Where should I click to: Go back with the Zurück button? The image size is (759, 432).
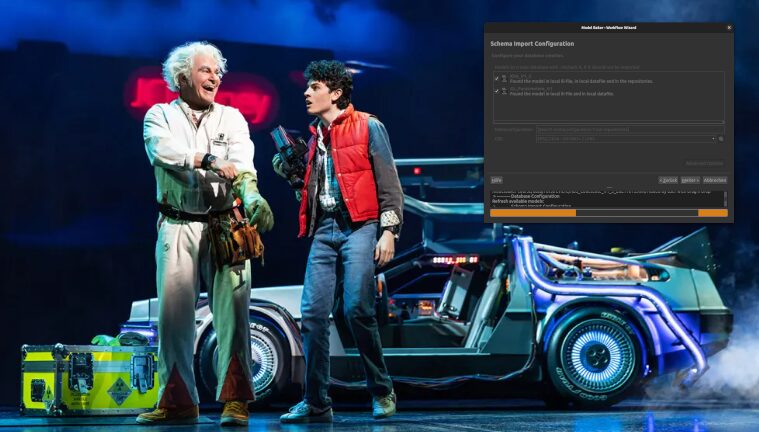[x=668, y=180]
